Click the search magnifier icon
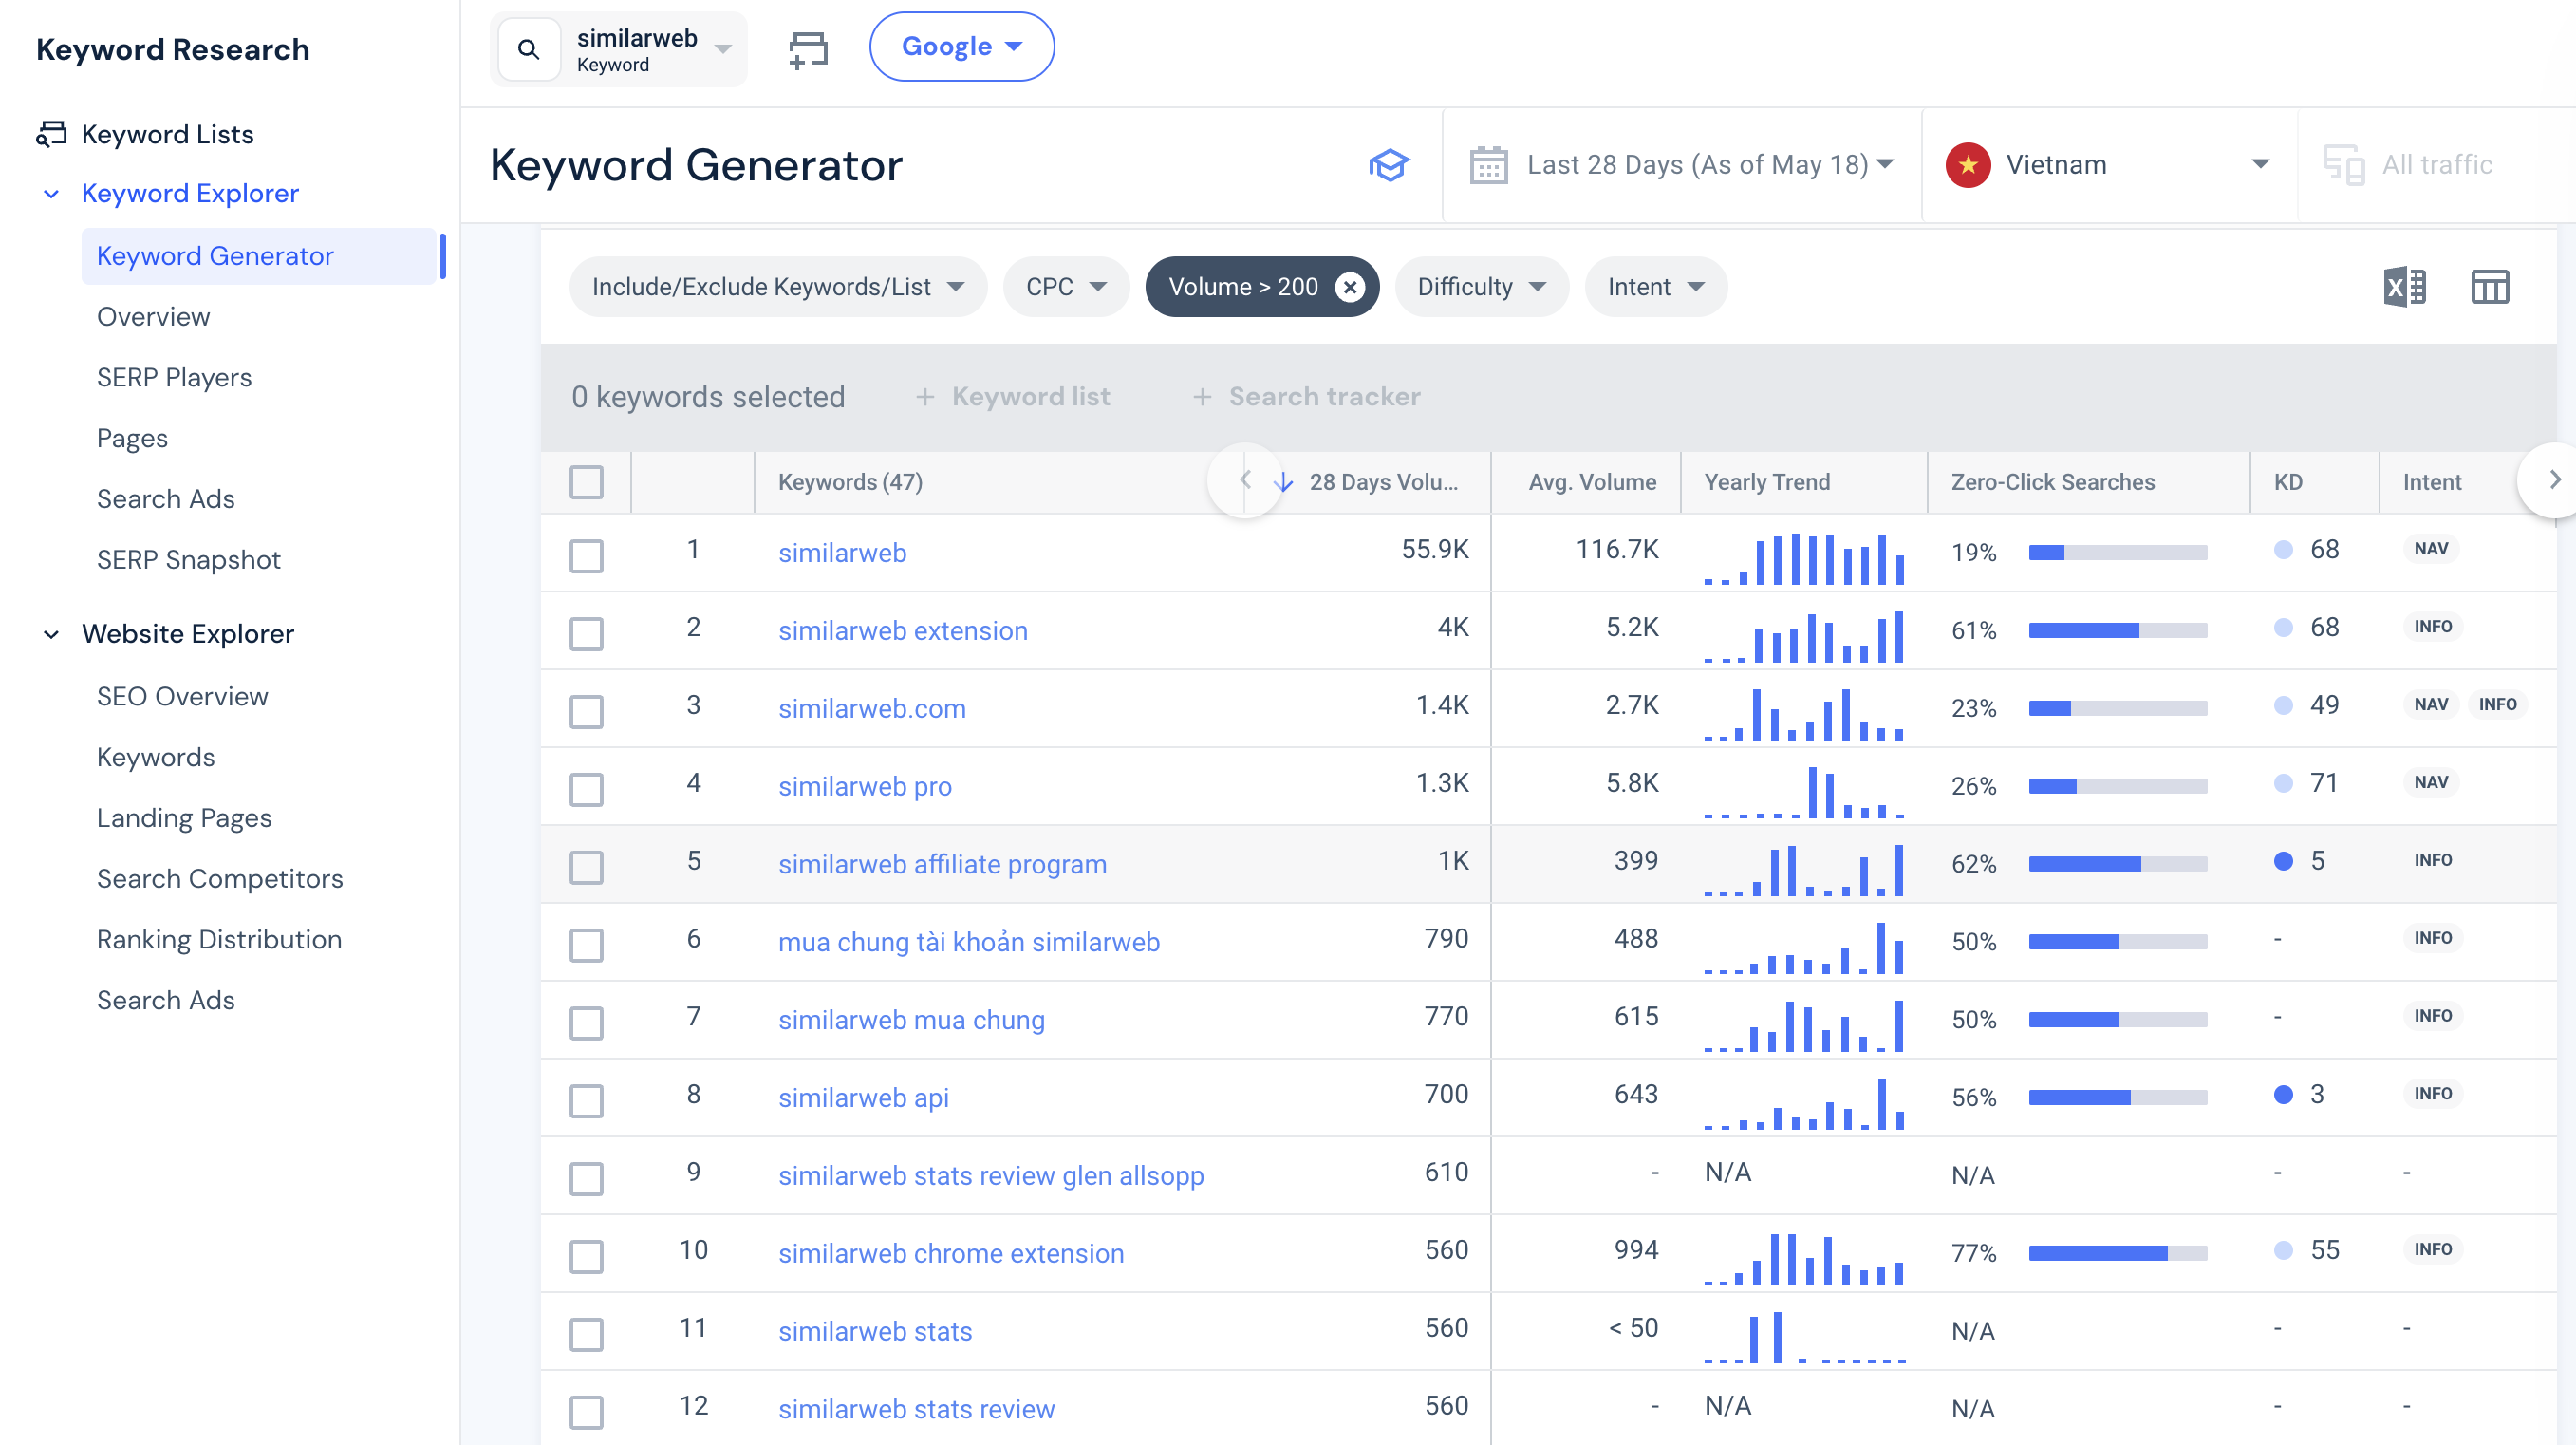Viewport: 2576px width, 1445px height. tap(528, 48)
